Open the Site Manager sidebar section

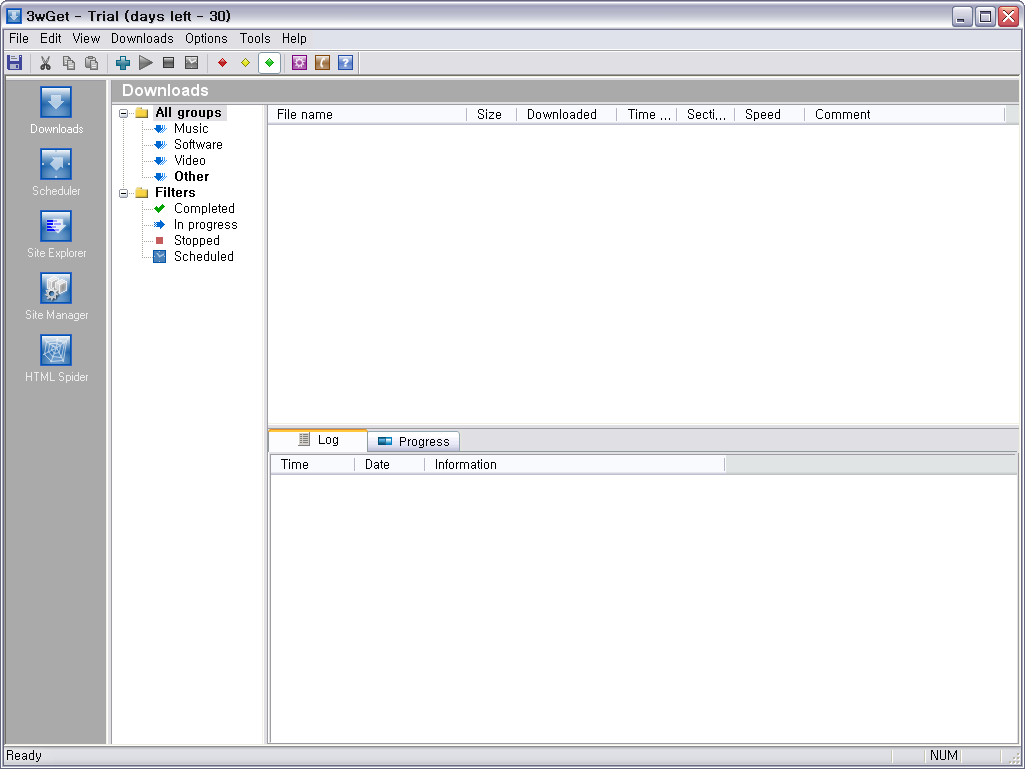click(x=56, y=297)
